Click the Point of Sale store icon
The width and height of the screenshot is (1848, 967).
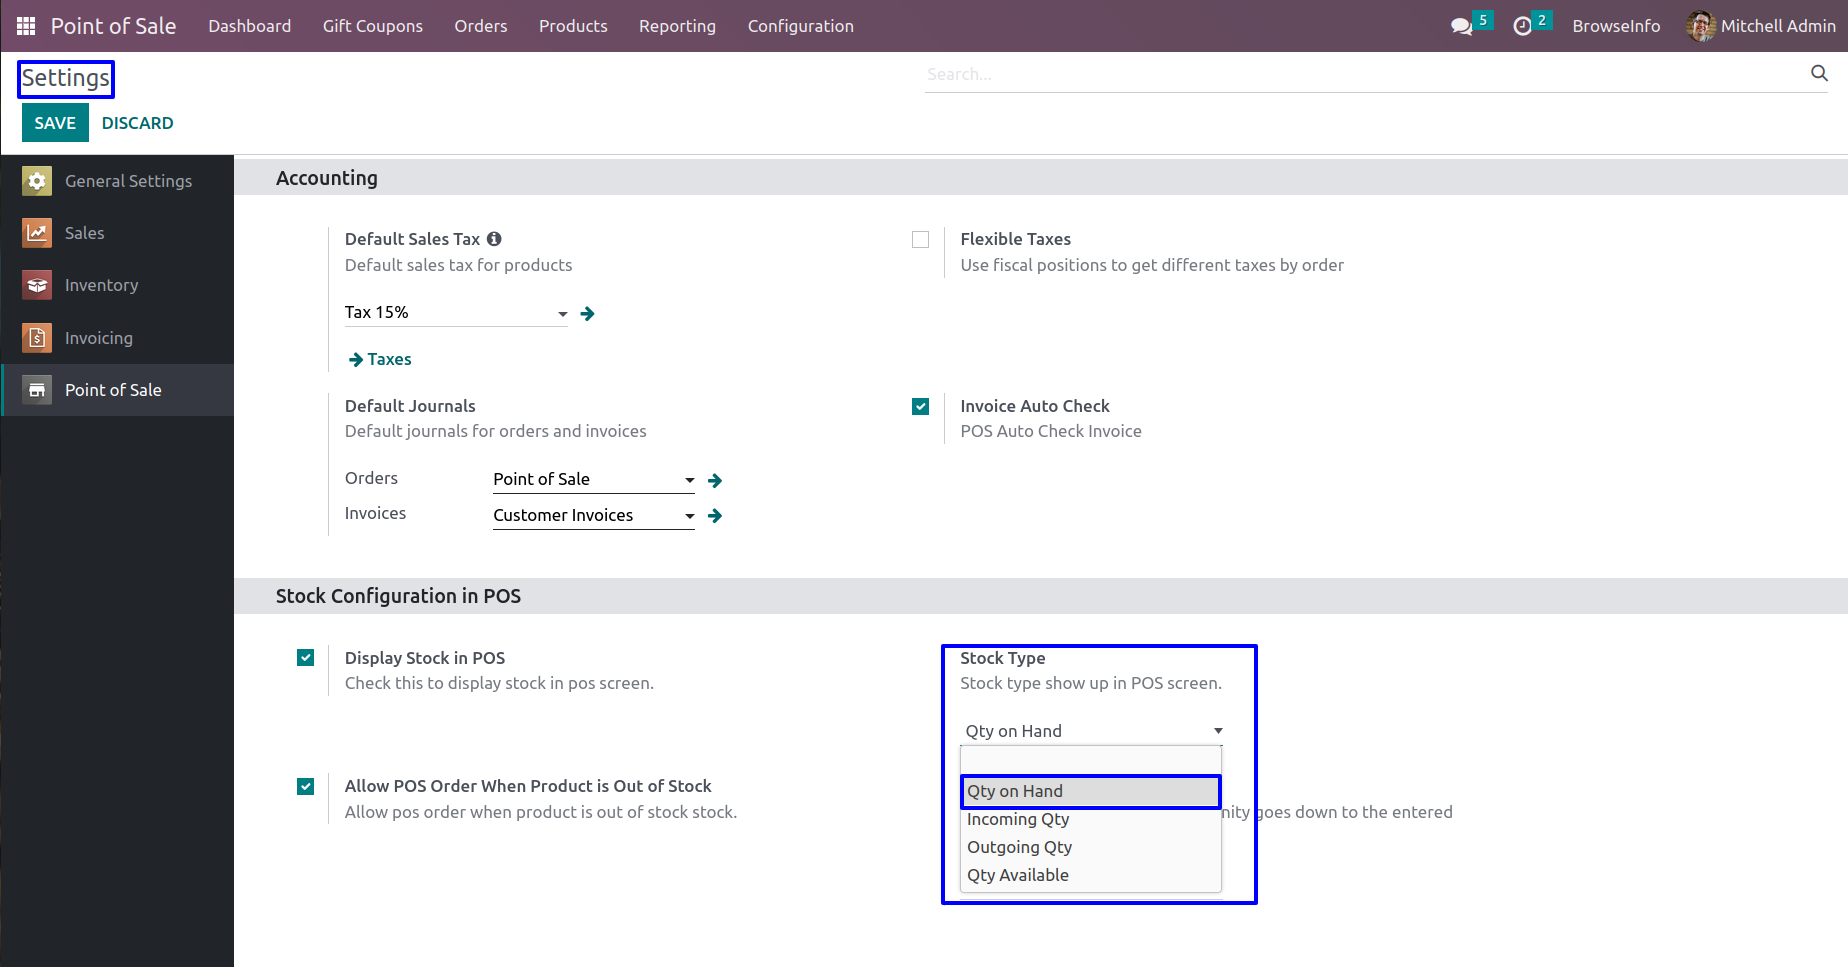tap(37, 390)
